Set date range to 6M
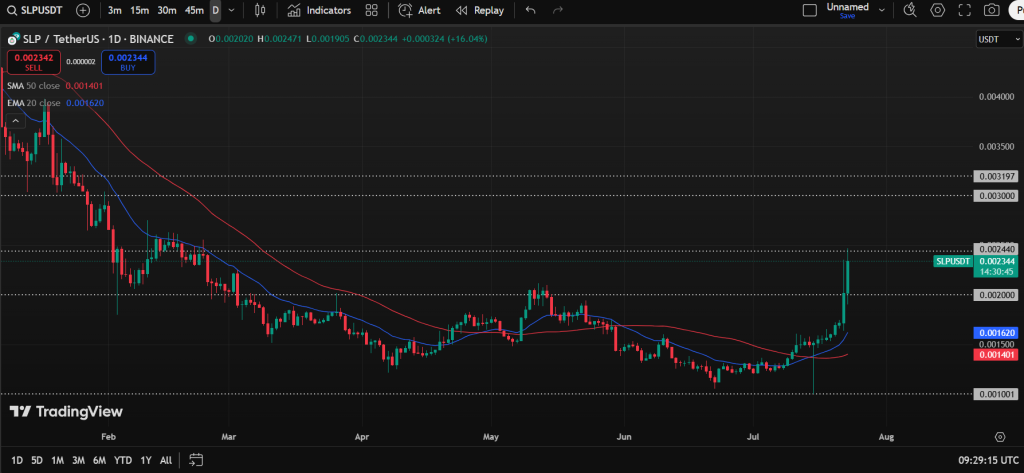The image size is (1024, 473). (99, 460)
